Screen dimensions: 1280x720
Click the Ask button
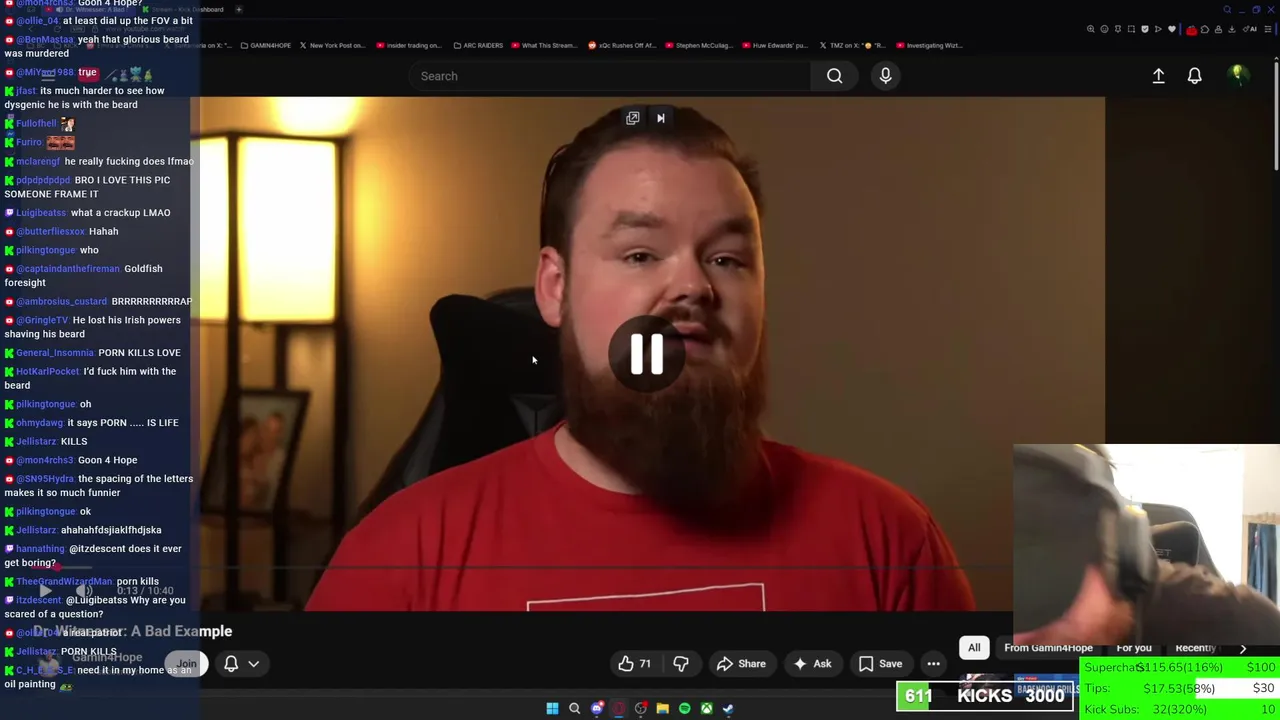812,664
